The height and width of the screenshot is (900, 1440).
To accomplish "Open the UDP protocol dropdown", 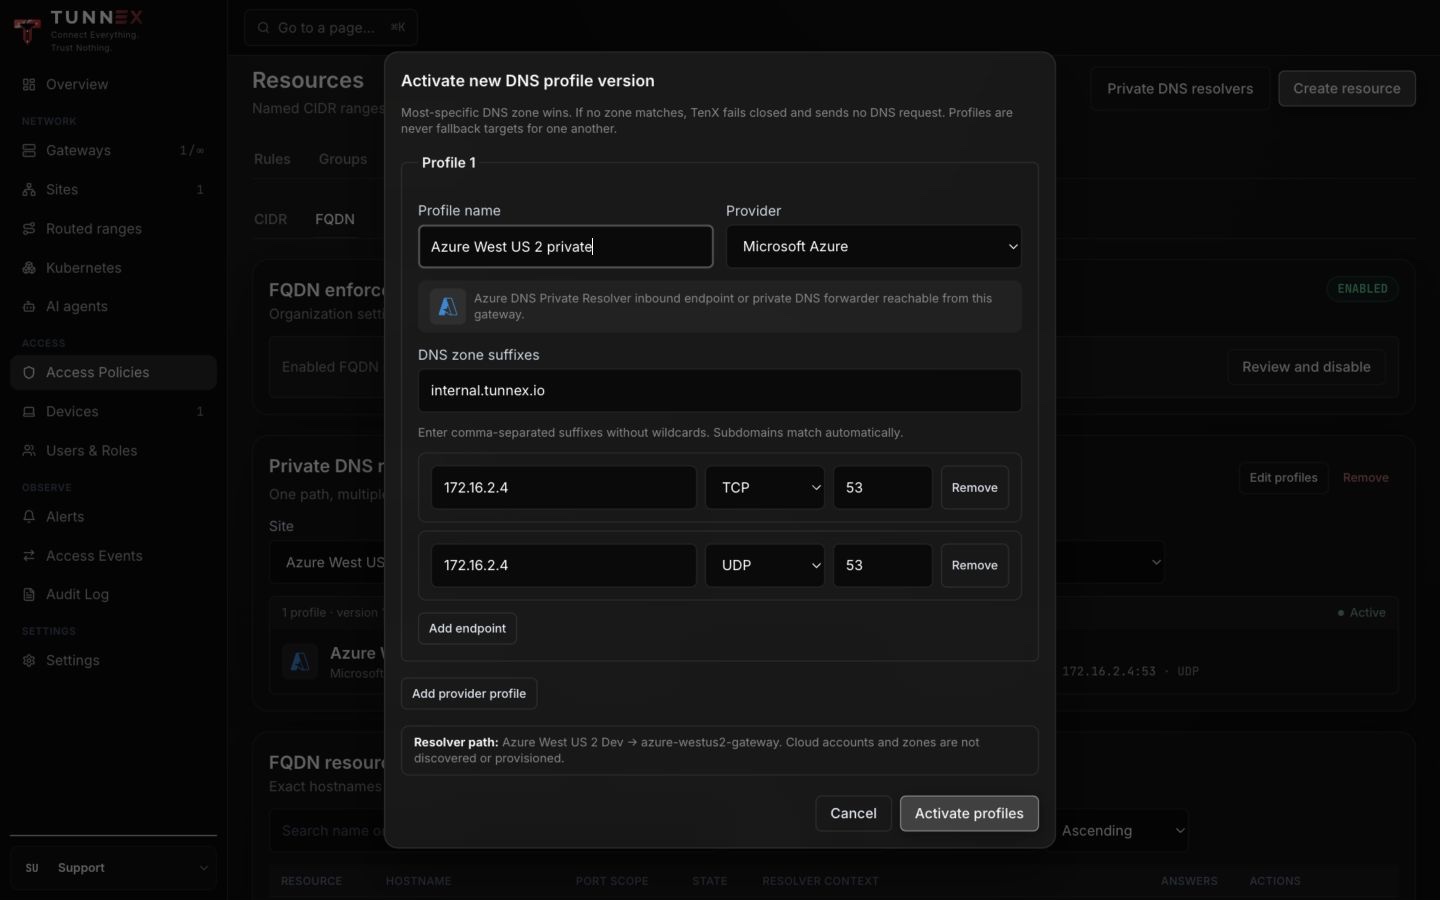I will tap(765, 566).
